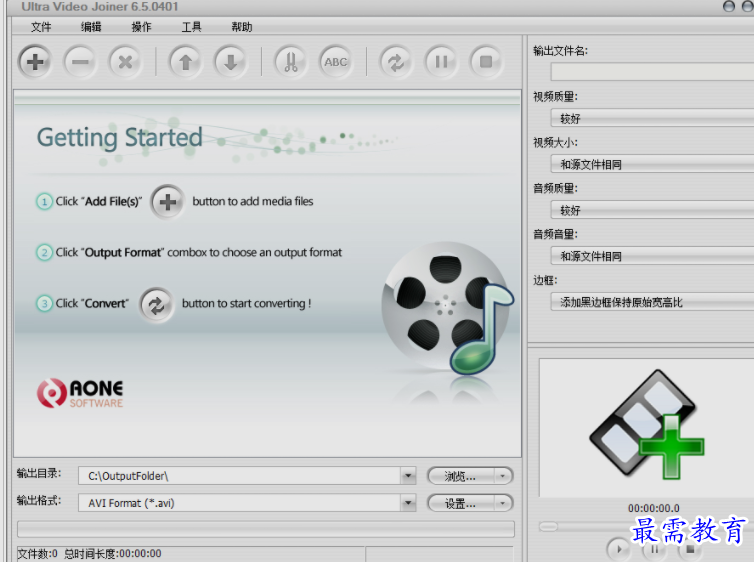The height and width of the screenshot is (562, 754).
Task: Click the Add File(s) icon in Getting Started
Action: 167,202
